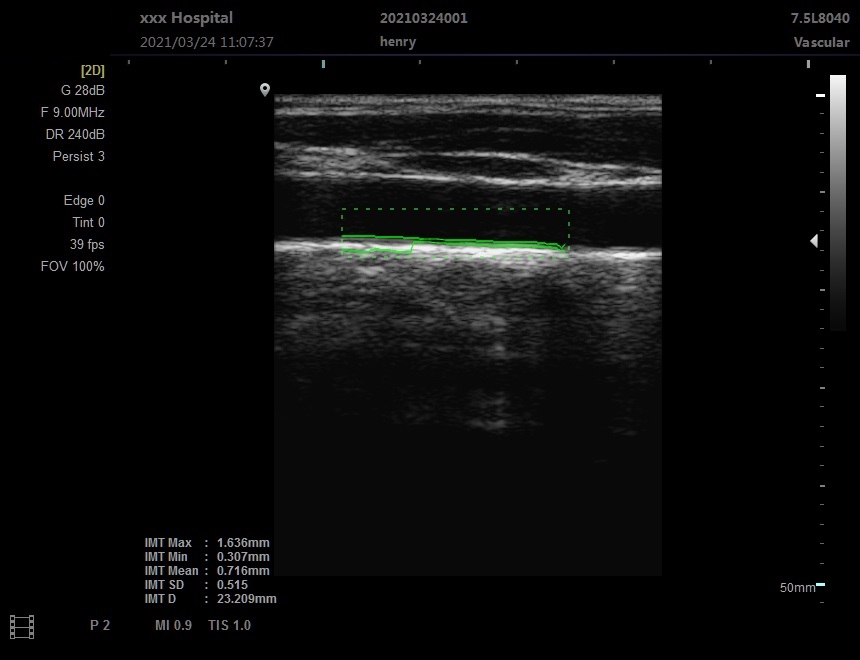Click the 50mm depth scale marker
860x660 pixels.
pyautogui.click(x=798, y=587)
